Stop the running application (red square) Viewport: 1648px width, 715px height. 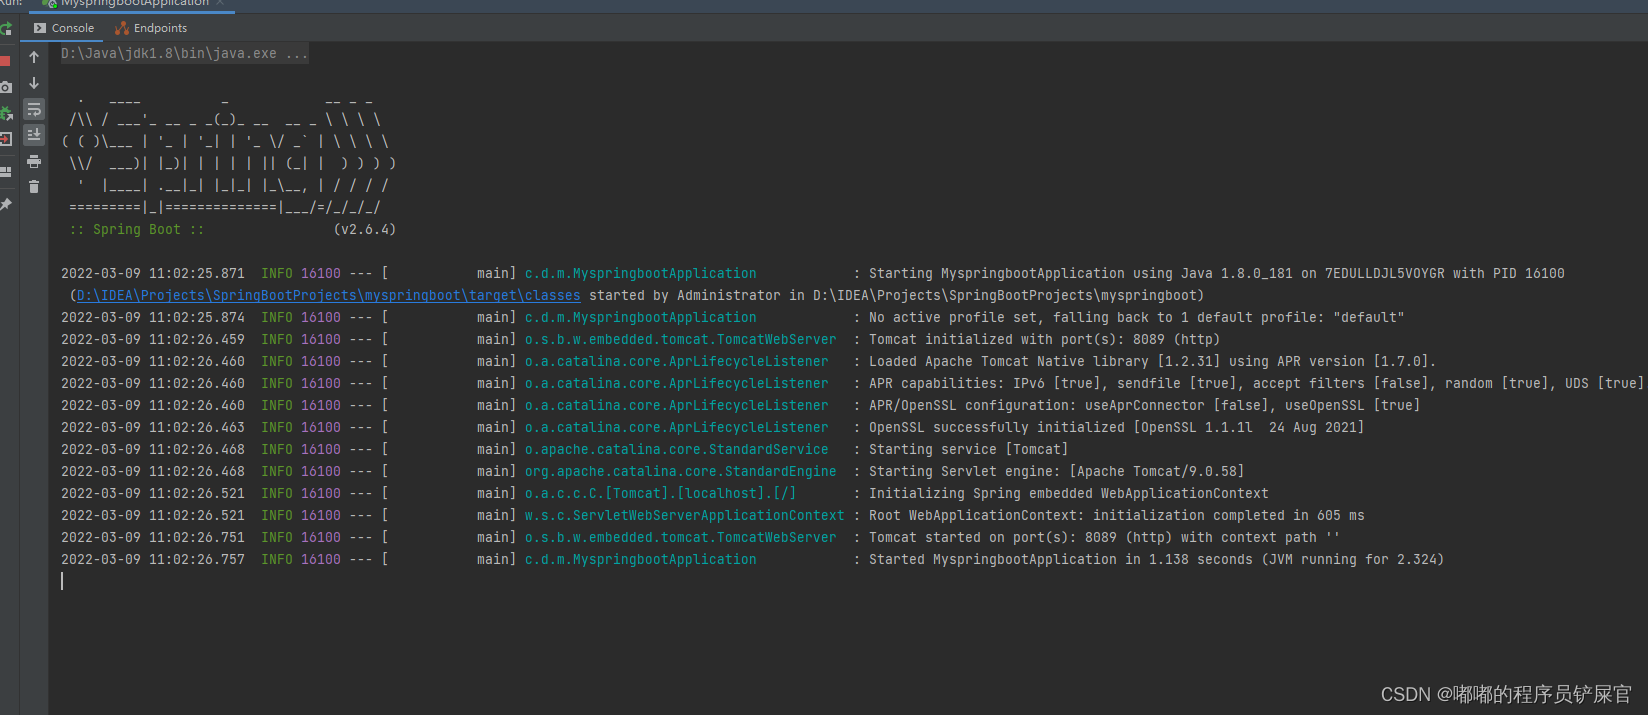[5, 61]
